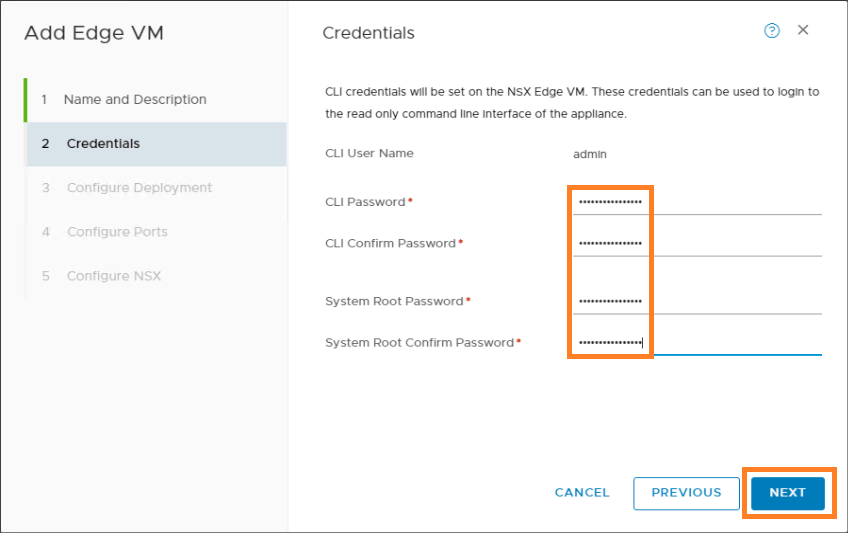Jump to Configure Ports step

pos(117,232)
